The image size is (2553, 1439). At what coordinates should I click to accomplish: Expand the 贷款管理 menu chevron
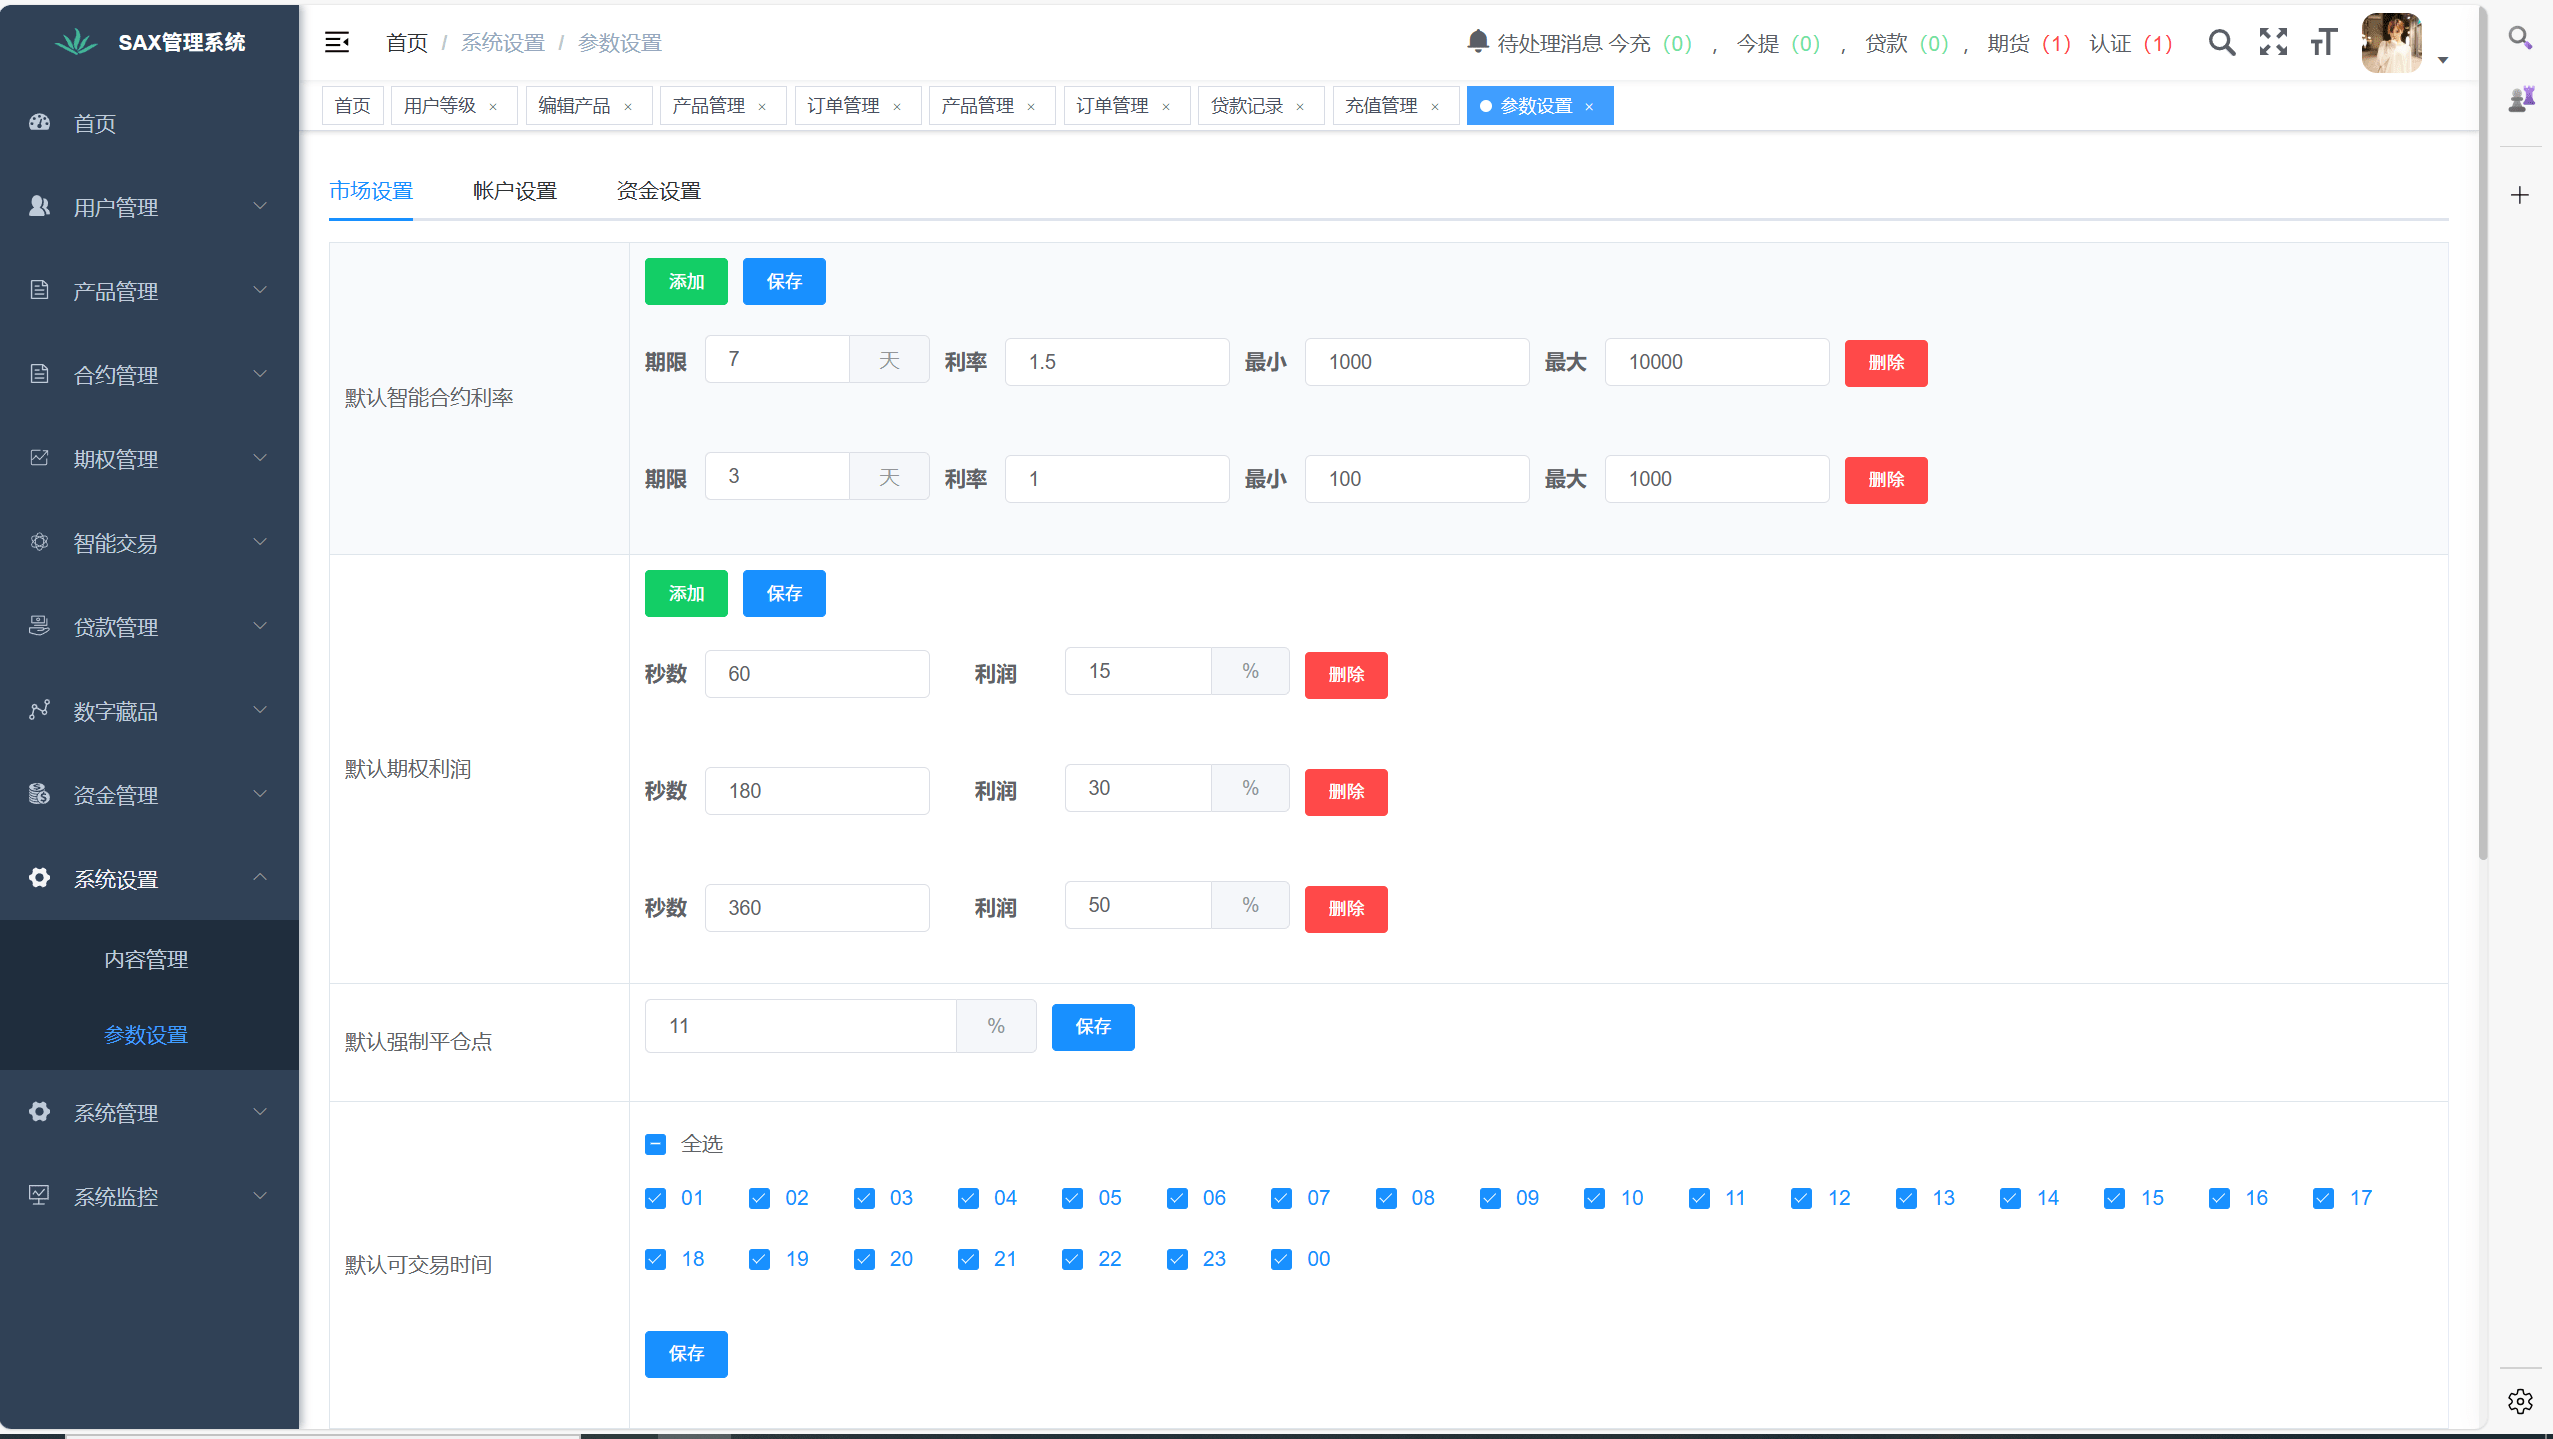click(x=260, y=626)
